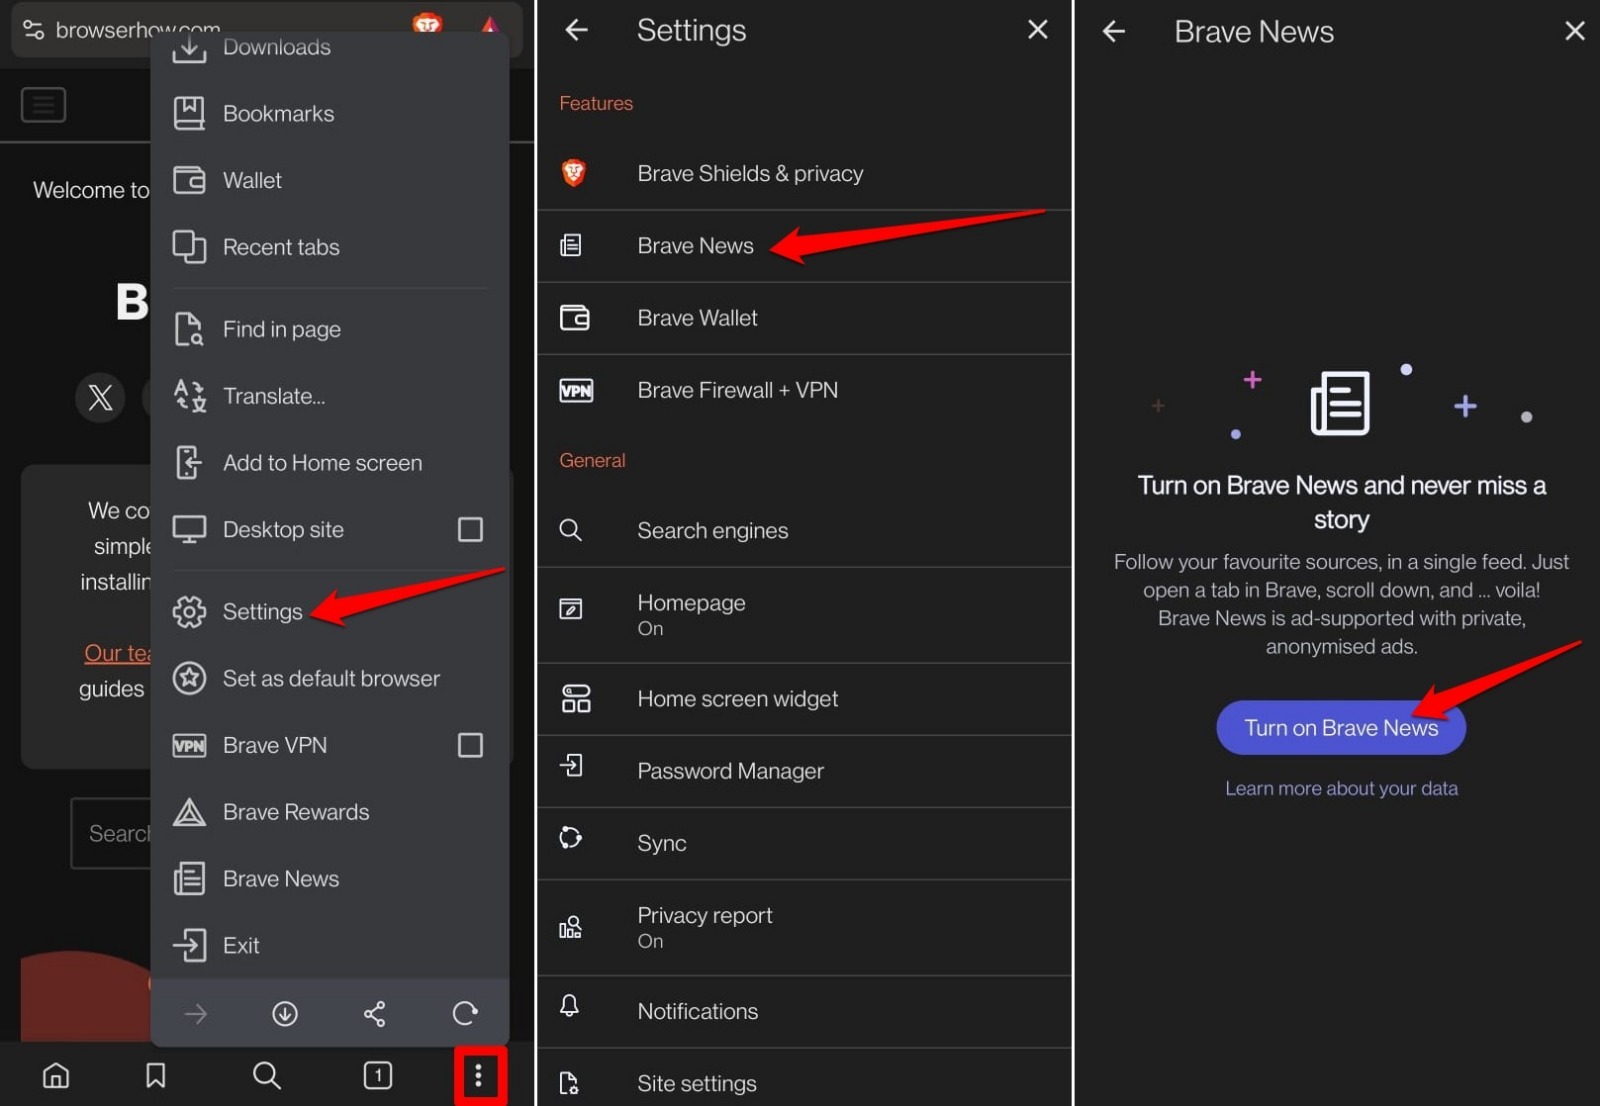1600x1106 pixels.
Task: Tap the home icon in bottom toolbar
Action: pyautogui.click(x=56, y=1076)
